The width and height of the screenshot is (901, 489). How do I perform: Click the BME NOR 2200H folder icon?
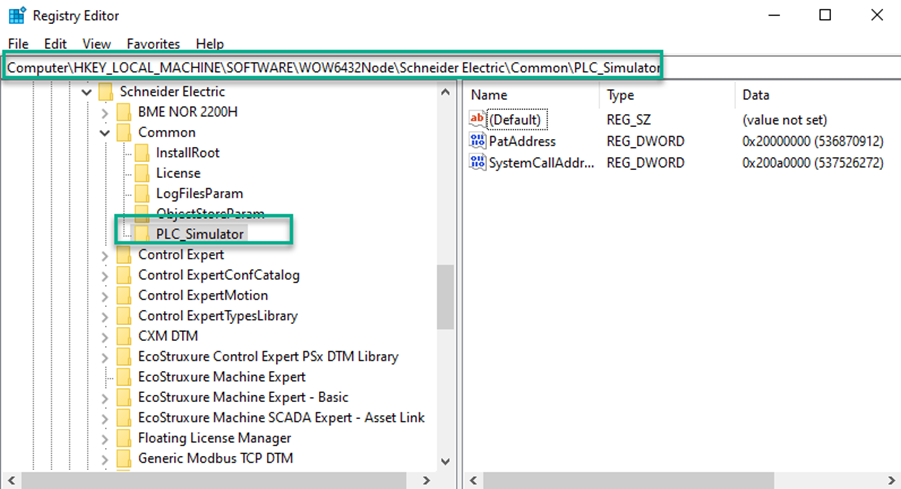coord(124,112)
